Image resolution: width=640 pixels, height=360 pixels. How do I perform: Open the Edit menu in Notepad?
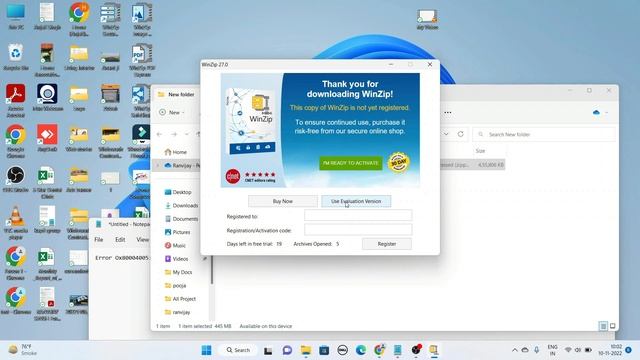click(120, 240)
